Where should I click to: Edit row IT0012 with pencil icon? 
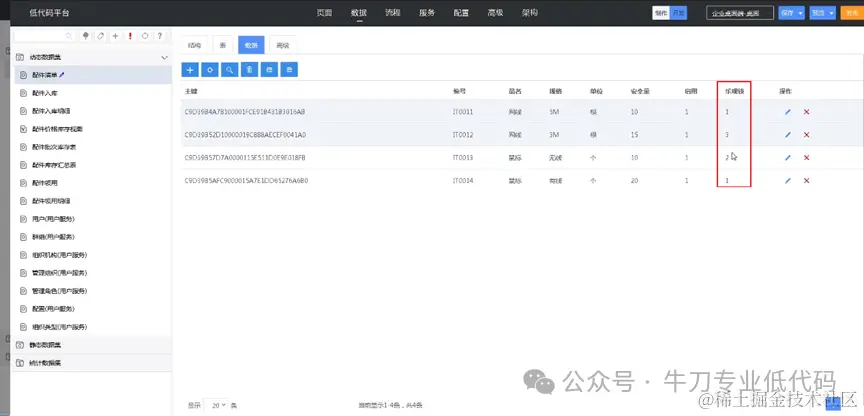[787, 134]
